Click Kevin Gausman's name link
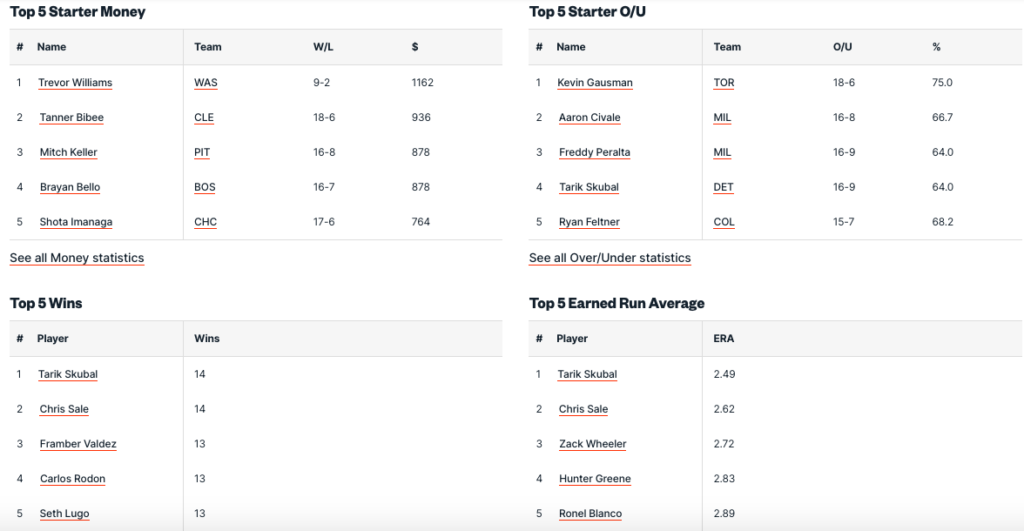 (x=595, y=83)
